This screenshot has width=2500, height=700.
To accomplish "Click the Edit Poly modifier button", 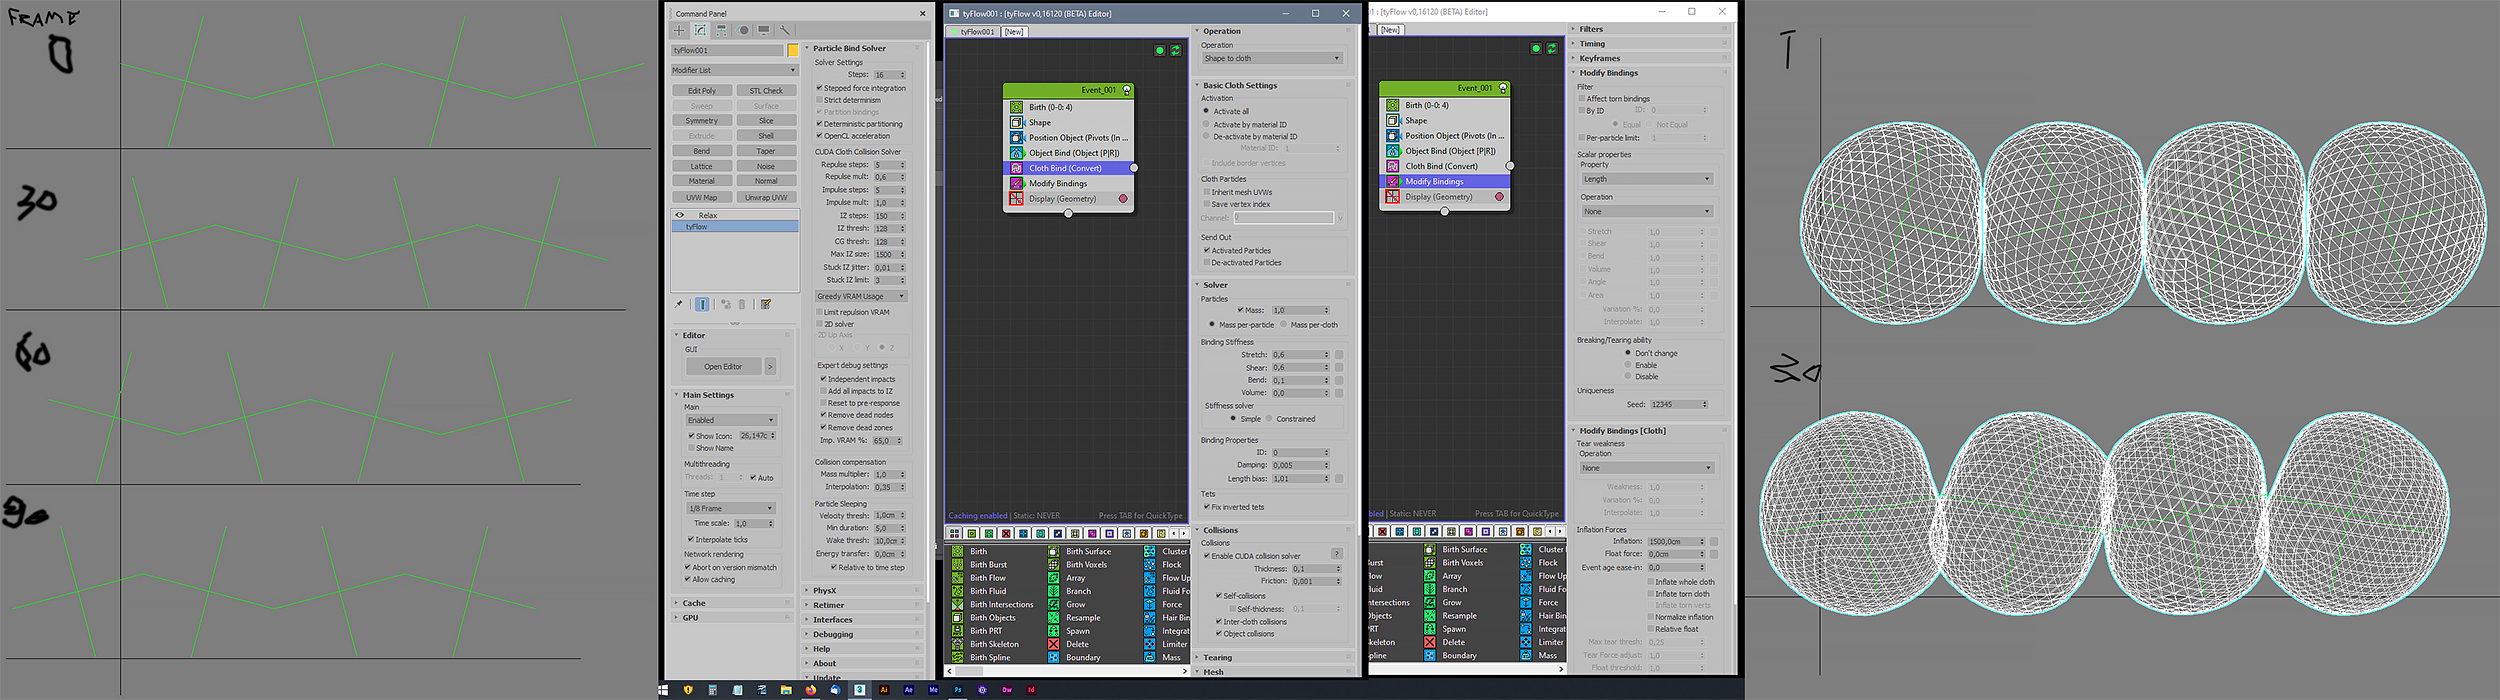I will (702, 91).
